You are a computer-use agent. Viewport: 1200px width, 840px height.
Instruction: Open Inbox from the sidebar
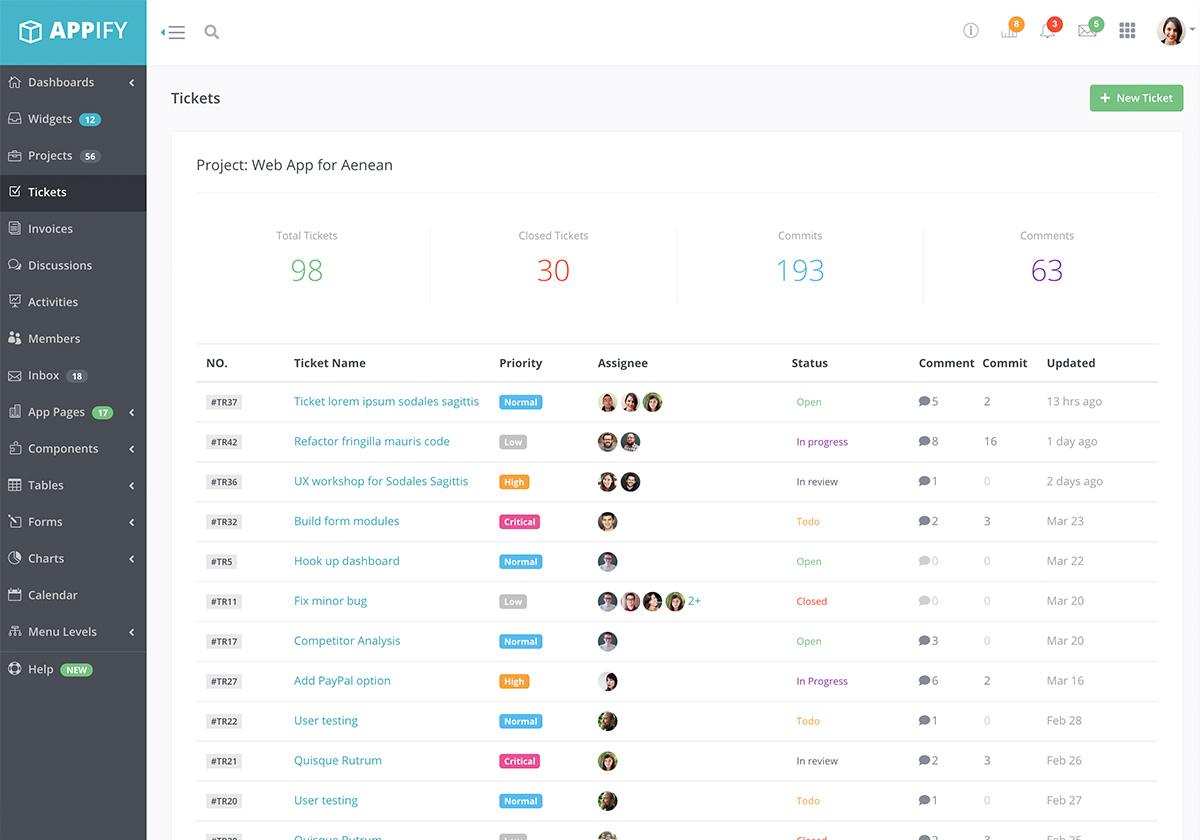[x=44, y=376]
